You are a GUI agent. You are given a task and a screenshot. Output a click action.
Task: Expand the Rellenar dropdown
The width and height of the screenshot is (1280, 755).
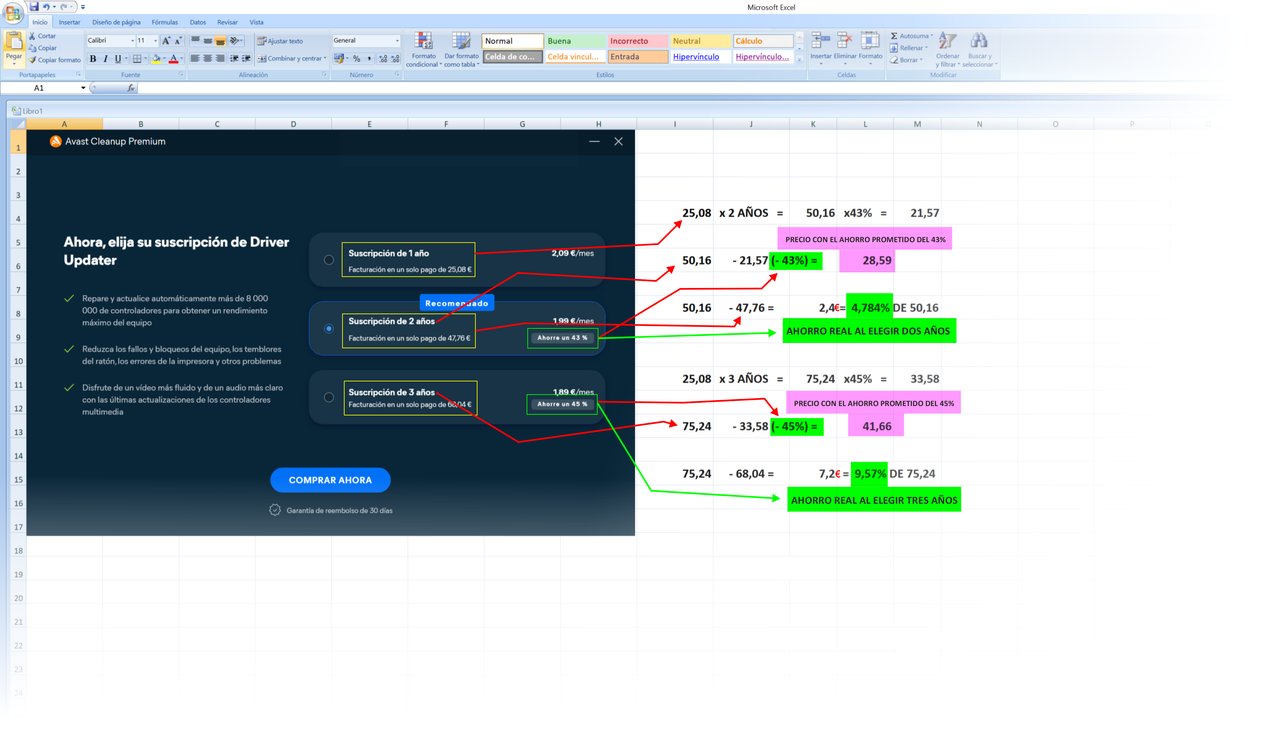pos(927,48)
